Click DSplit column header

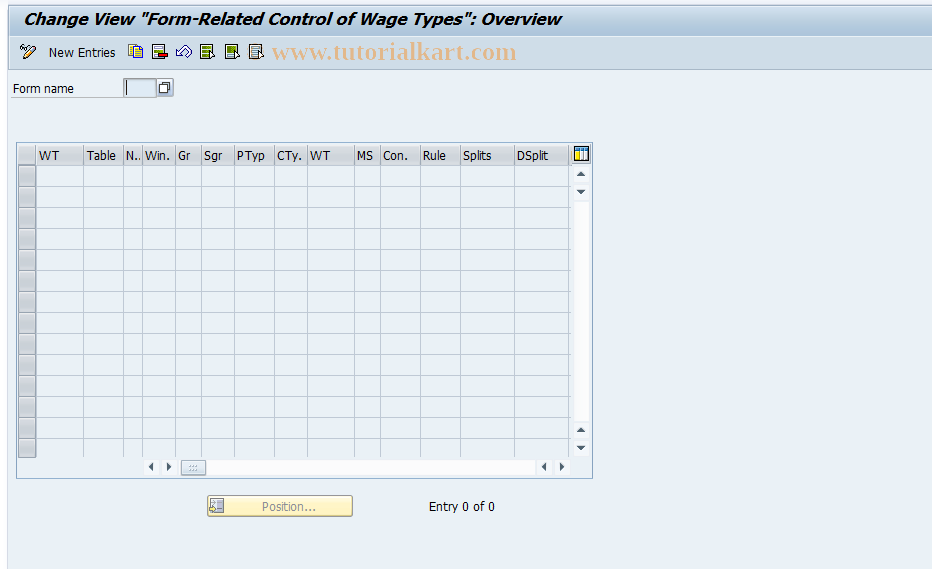(542, 156)
